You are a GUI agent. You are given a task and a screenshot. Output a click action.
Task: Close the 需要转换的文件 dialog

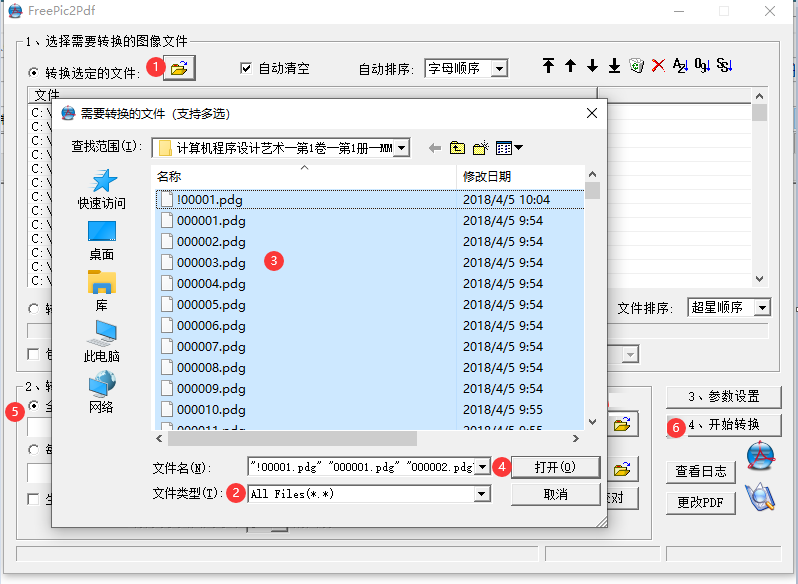pos(592,113)
